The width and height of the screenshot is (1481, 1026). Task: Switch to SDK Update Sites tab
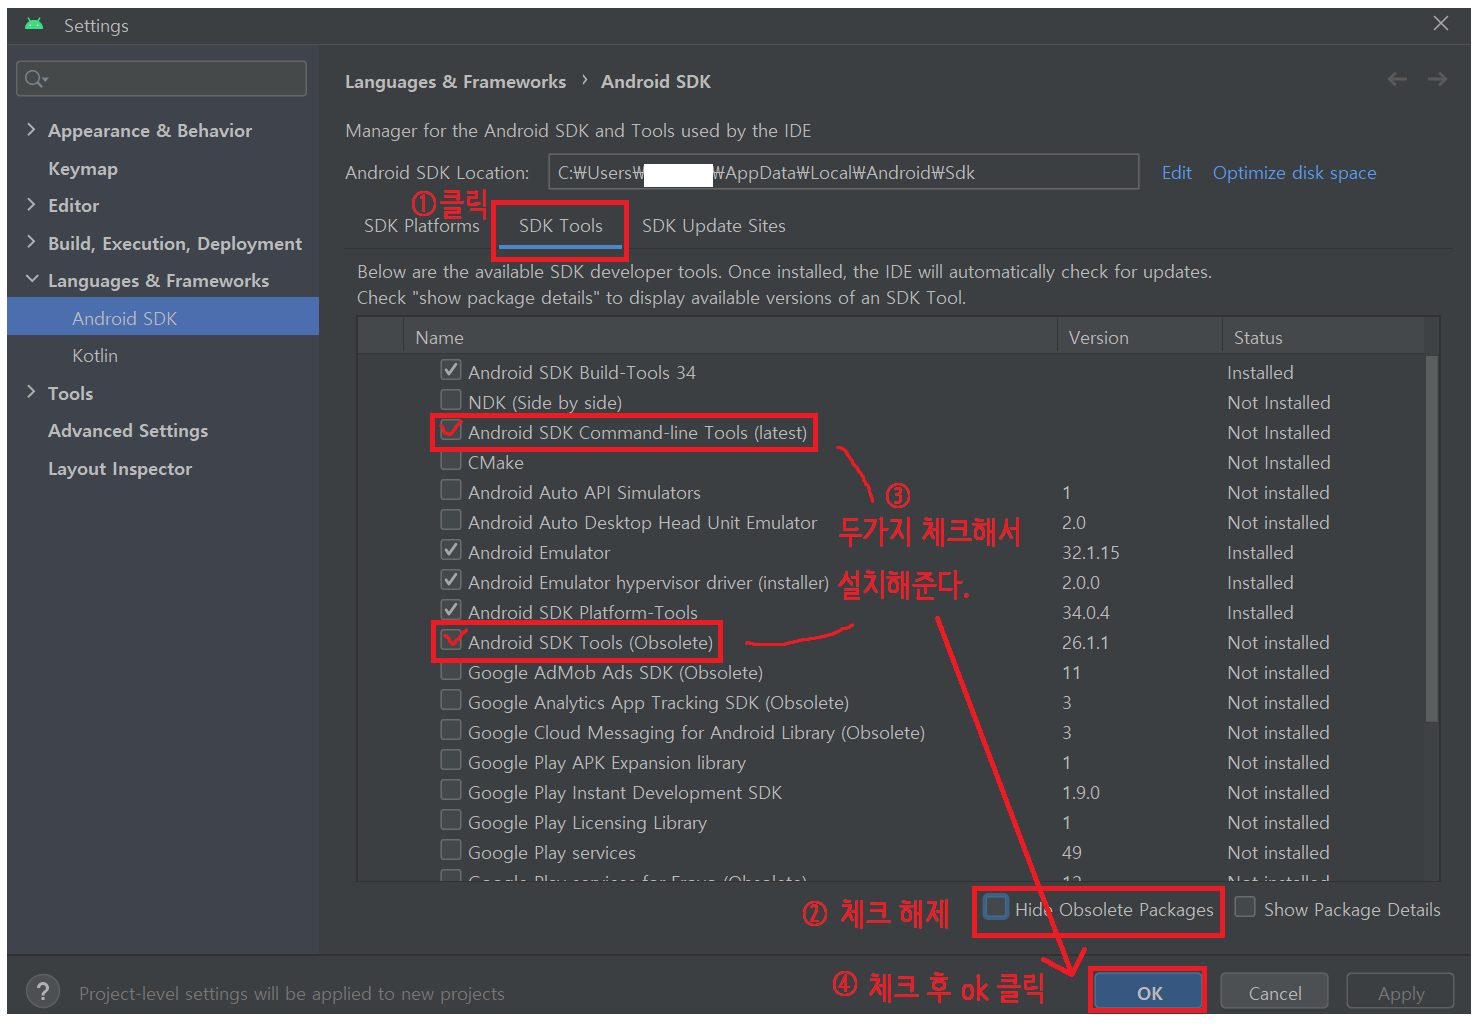coord(714,226)
